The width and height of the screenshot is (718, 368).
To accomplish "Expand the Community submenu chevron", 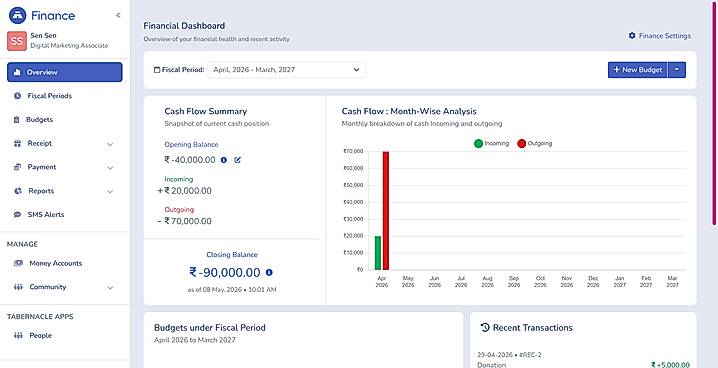I will [110, 288].
